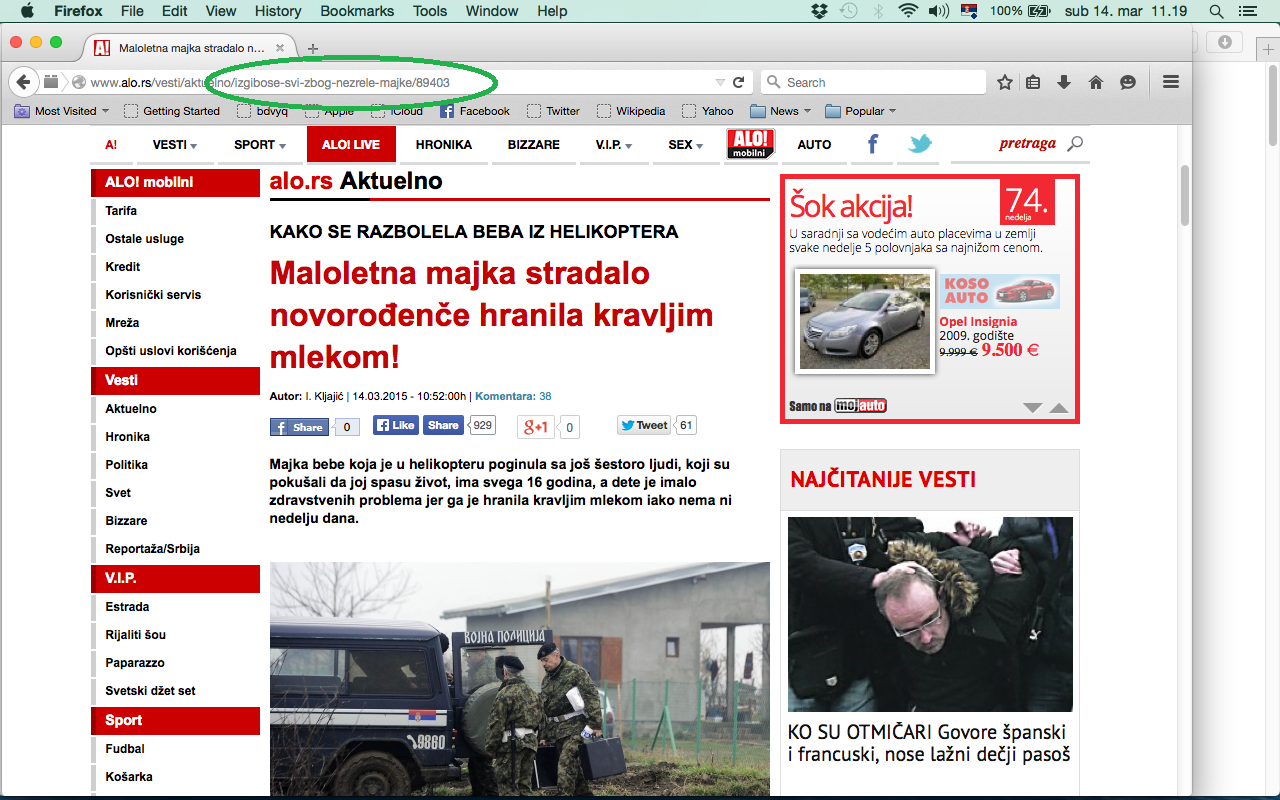The width and height of the screenshot is (1280, 800).
Task: Click the browser back arrow button
Action: click(x=24, y=82)
